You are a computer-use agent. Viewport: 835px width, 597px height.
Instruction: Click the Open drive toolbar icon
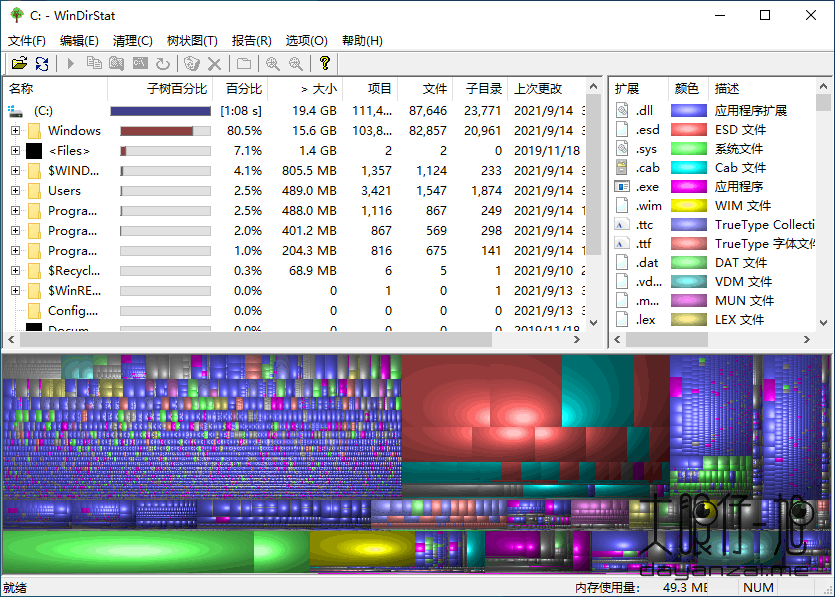point(19,63)
